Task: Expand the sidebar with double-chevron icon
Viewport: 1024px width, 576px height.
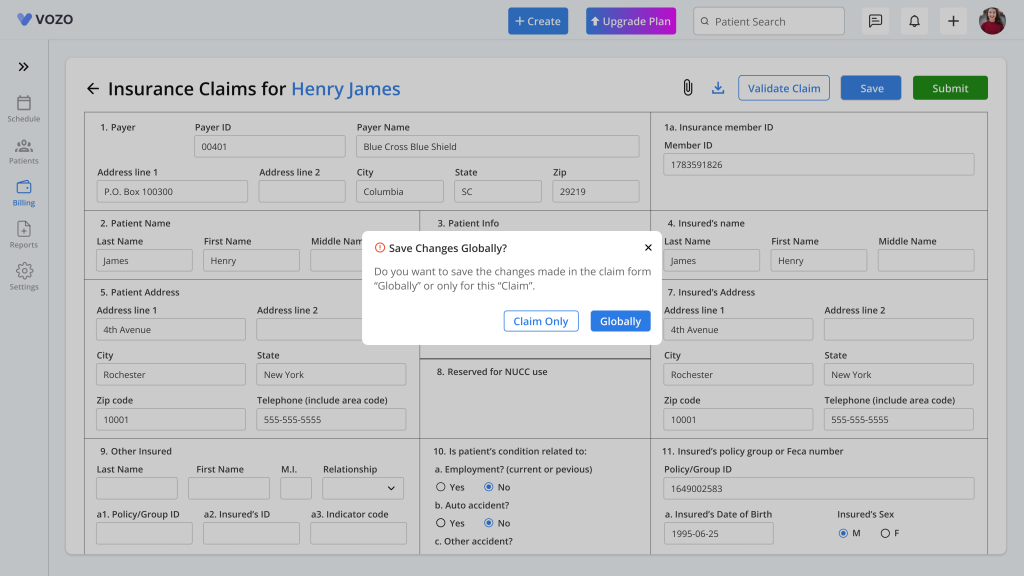Action: pos(24,67)
